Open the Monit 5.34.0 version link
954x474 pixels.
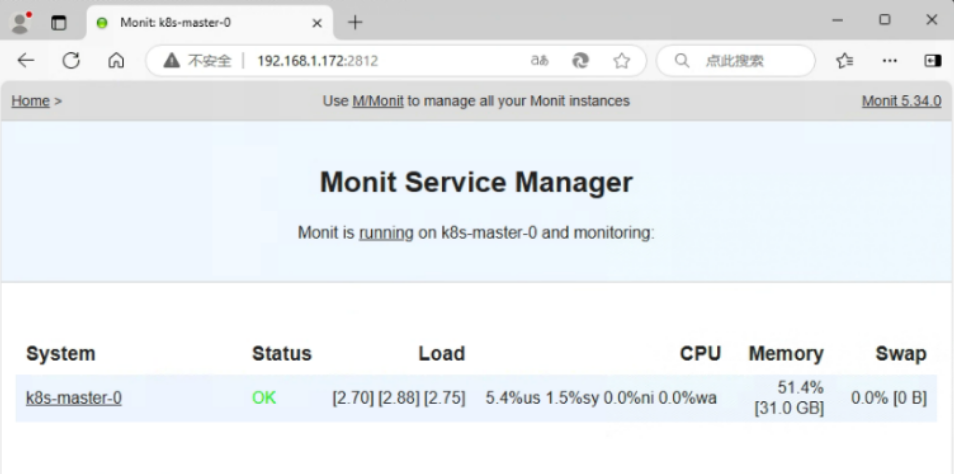coord(901,101)
